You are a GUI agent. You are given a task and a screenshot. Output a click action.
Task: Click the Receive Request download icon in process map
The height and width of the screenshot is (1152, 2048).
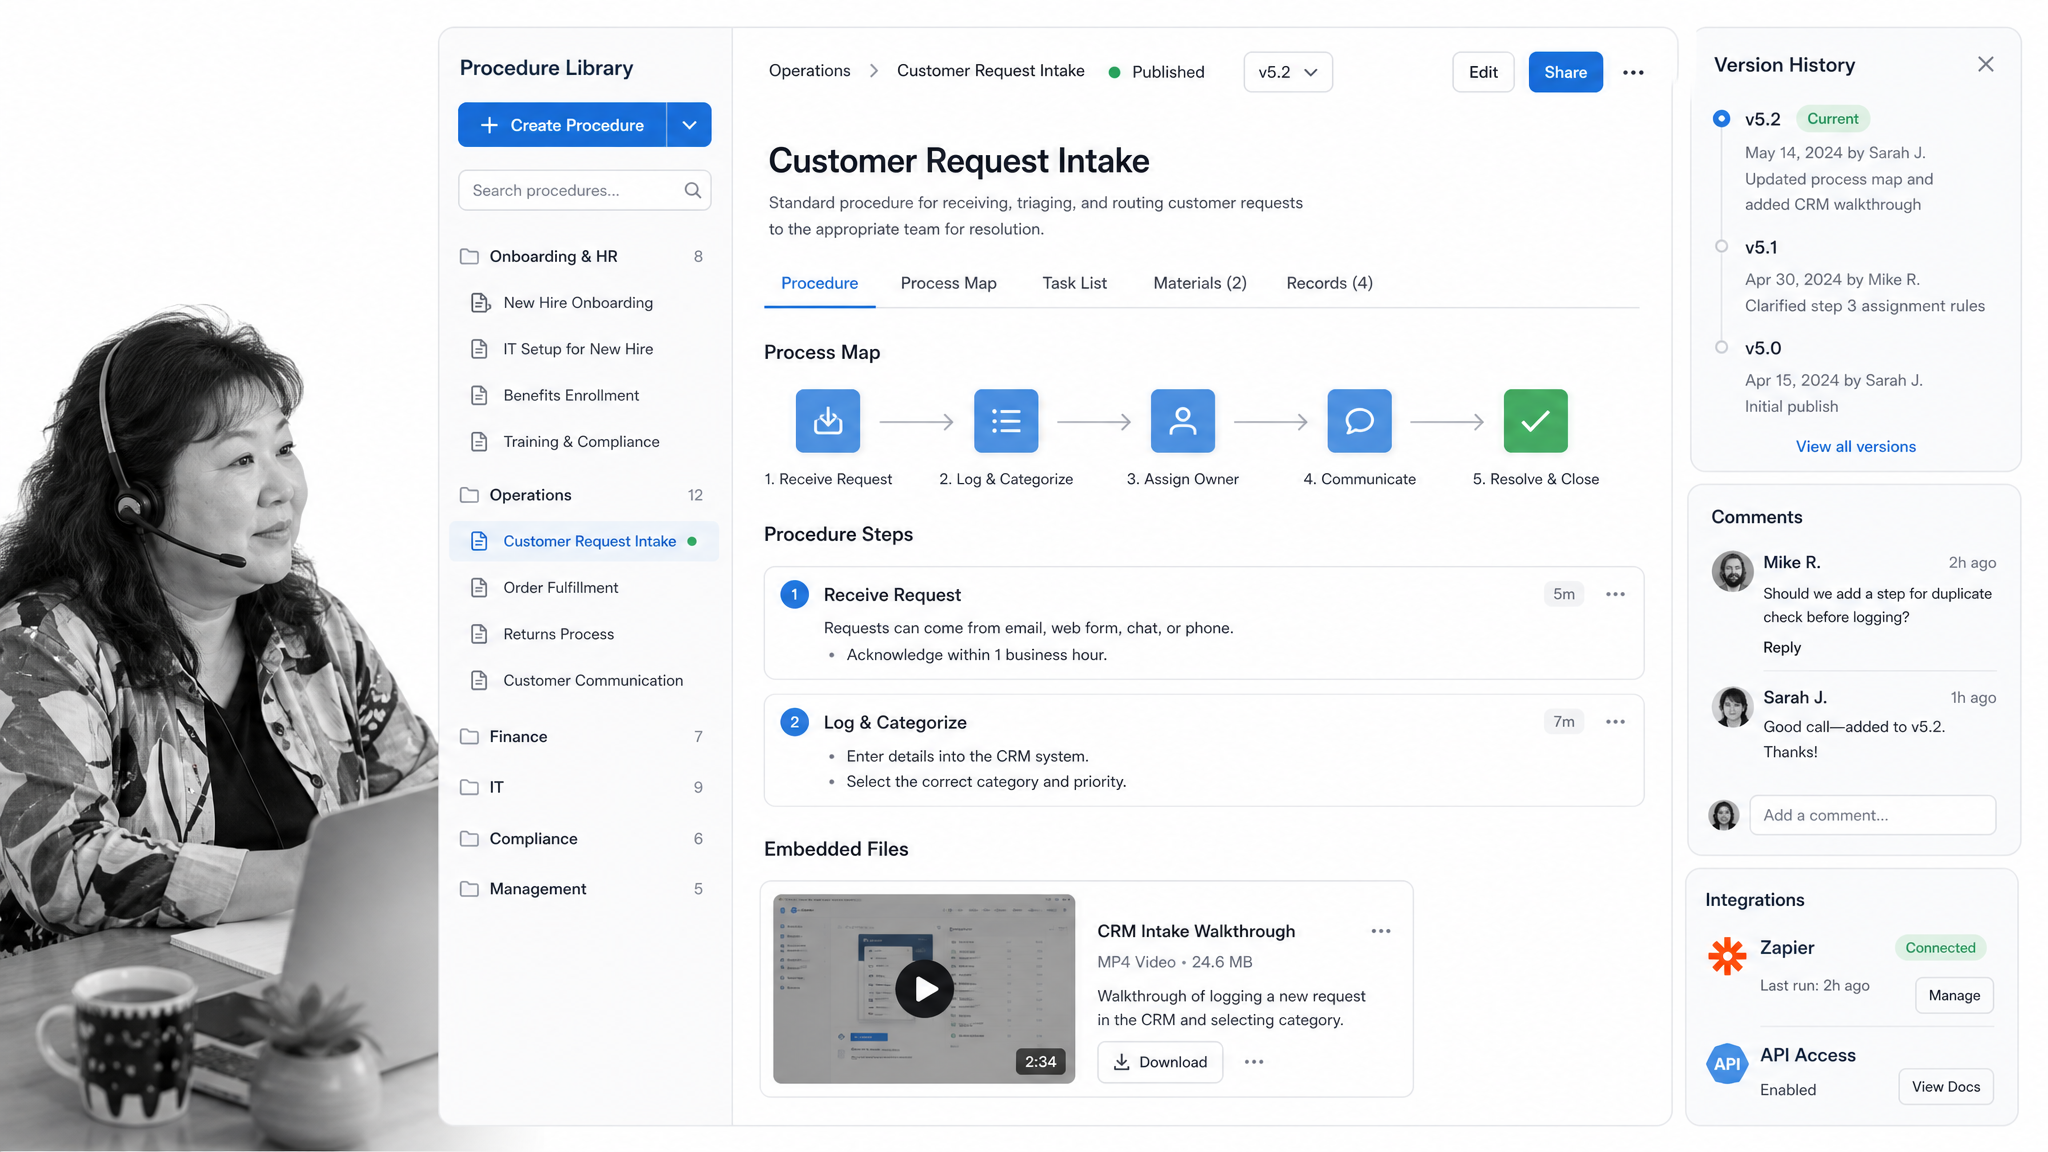(827, 421)
